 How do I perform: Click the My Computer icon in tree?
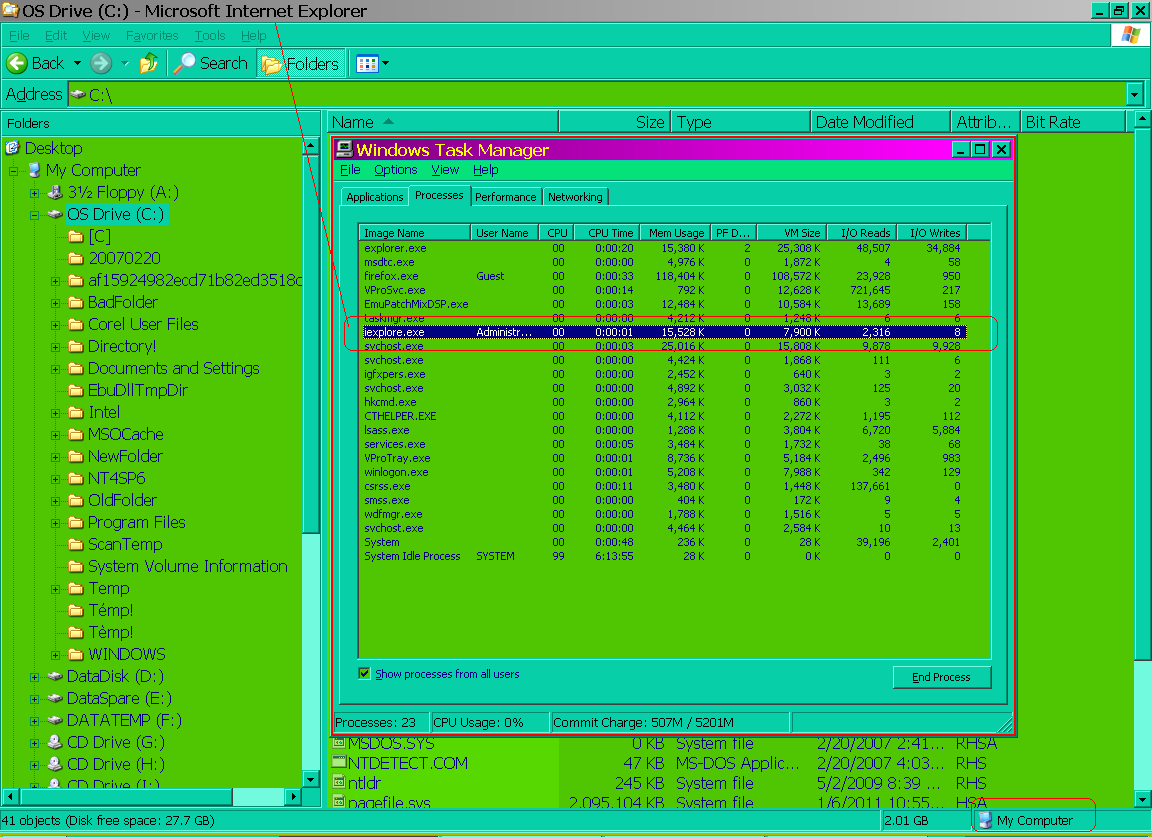34,170
